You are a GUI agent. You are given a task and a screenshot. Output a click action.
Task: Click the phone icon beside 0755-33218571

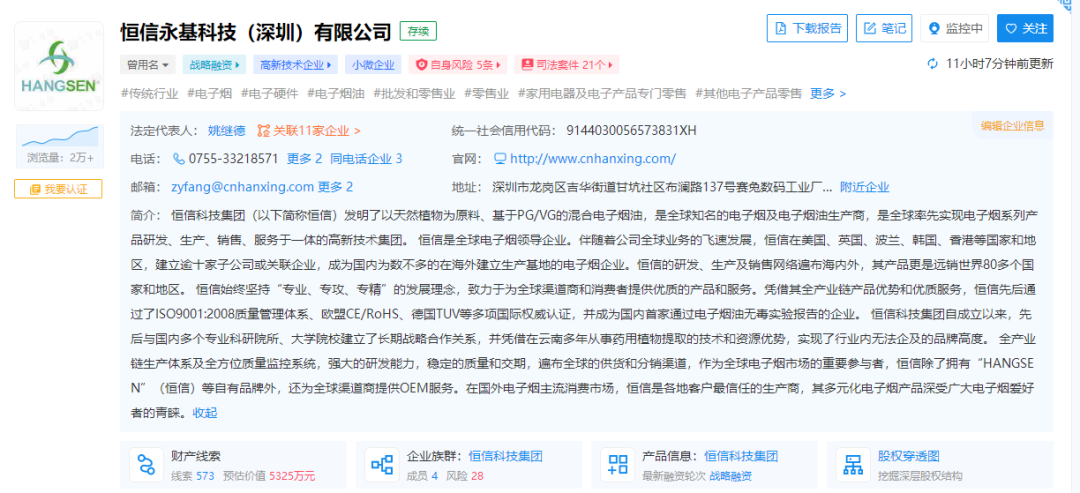click(x=179, y=158)
